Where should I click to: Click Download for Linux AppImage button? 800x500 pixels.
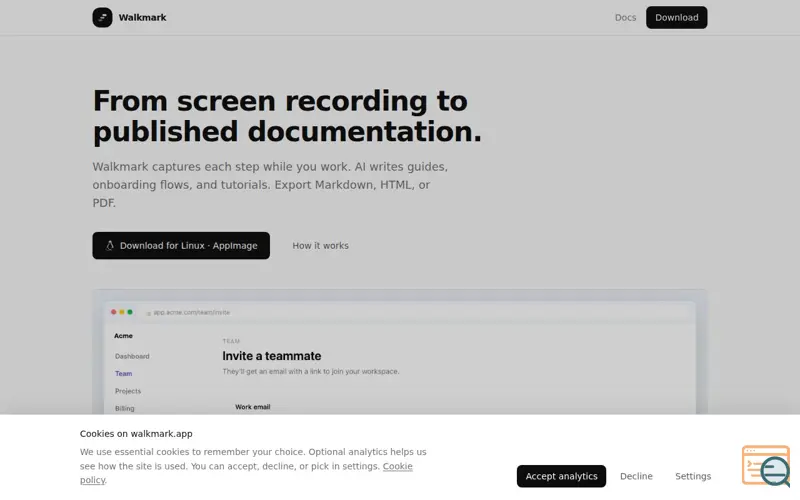tap(181, 245)
